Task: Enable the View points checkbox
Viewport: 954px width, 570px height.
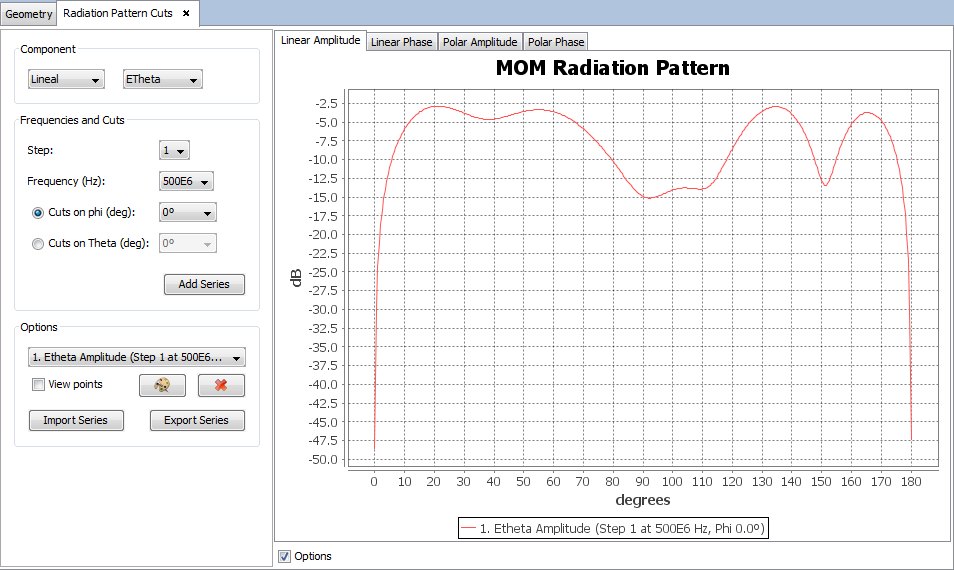Action: pyautogui.click(x=38, y=384)
